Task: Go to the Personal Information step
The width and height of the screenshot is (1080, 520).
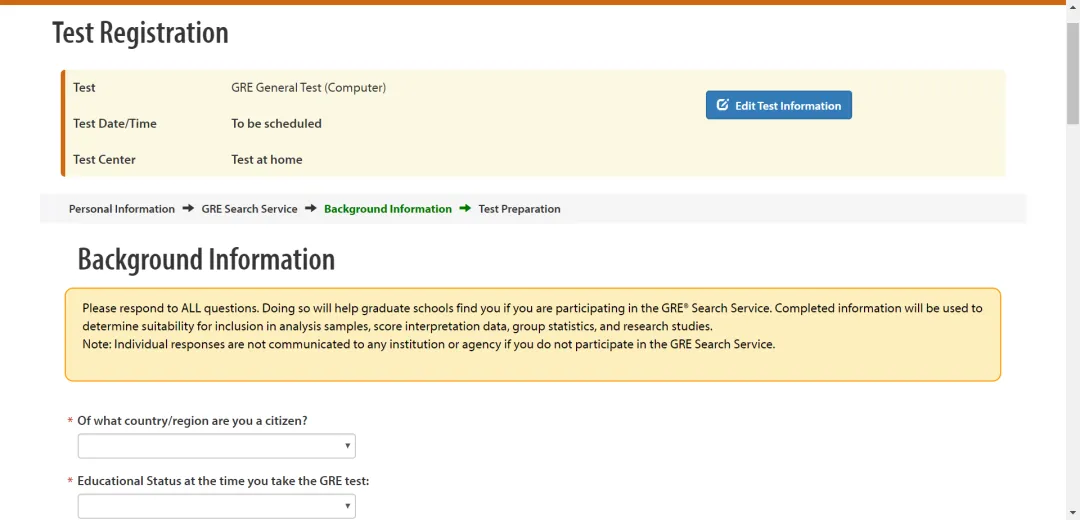Action: point(121,209)
